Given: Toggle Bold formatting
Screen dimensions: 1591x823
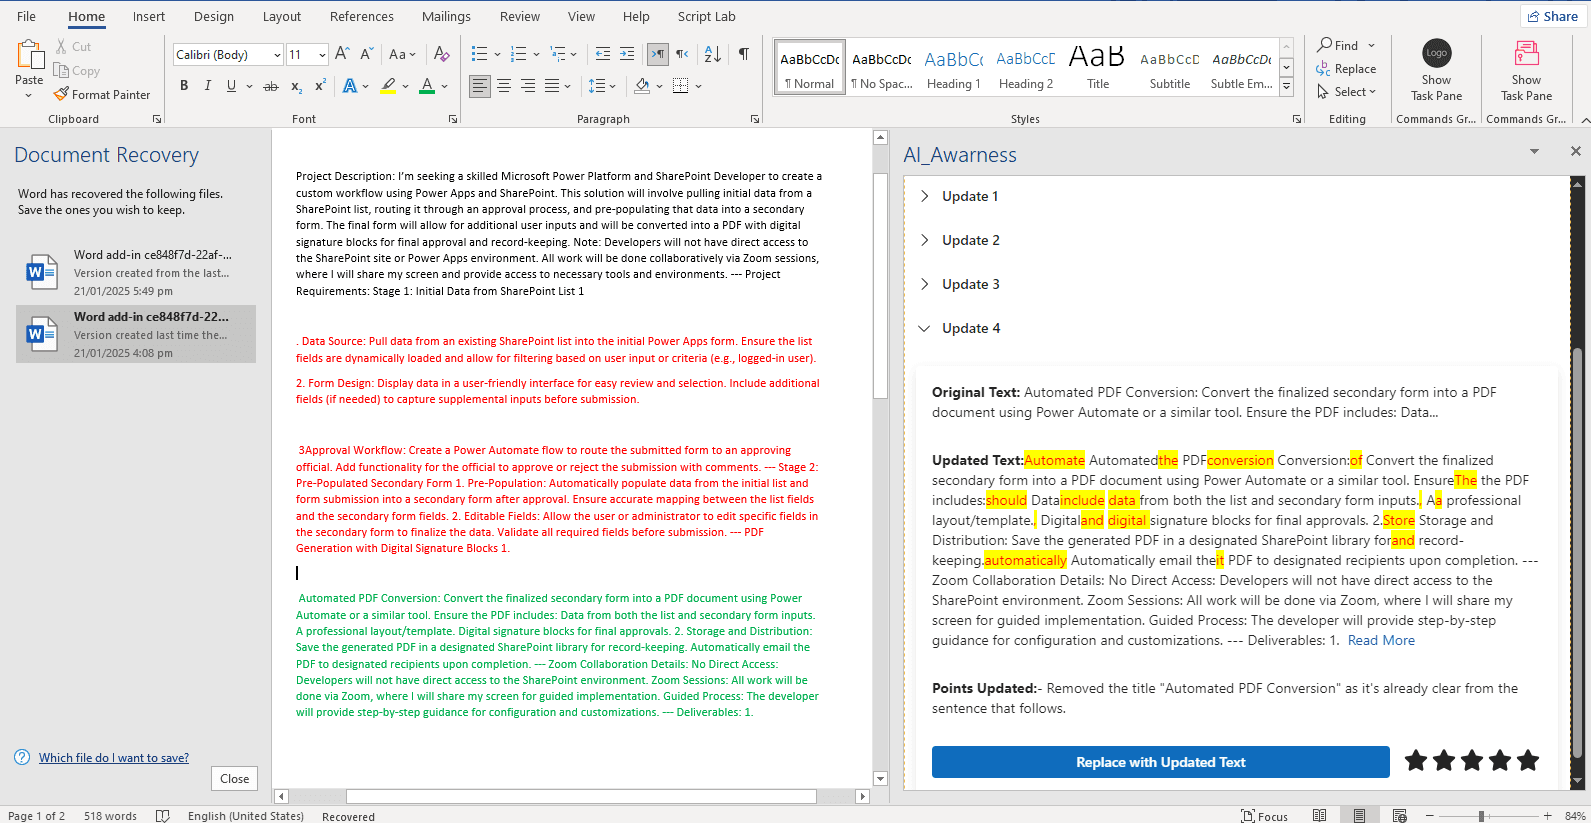Looking at the screenshot, I should (184, 86).
